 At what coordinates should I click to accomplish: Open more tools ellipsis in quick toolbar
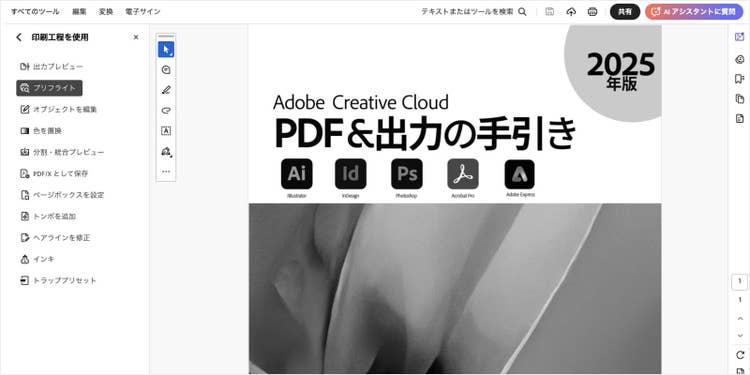coord(166,171)
